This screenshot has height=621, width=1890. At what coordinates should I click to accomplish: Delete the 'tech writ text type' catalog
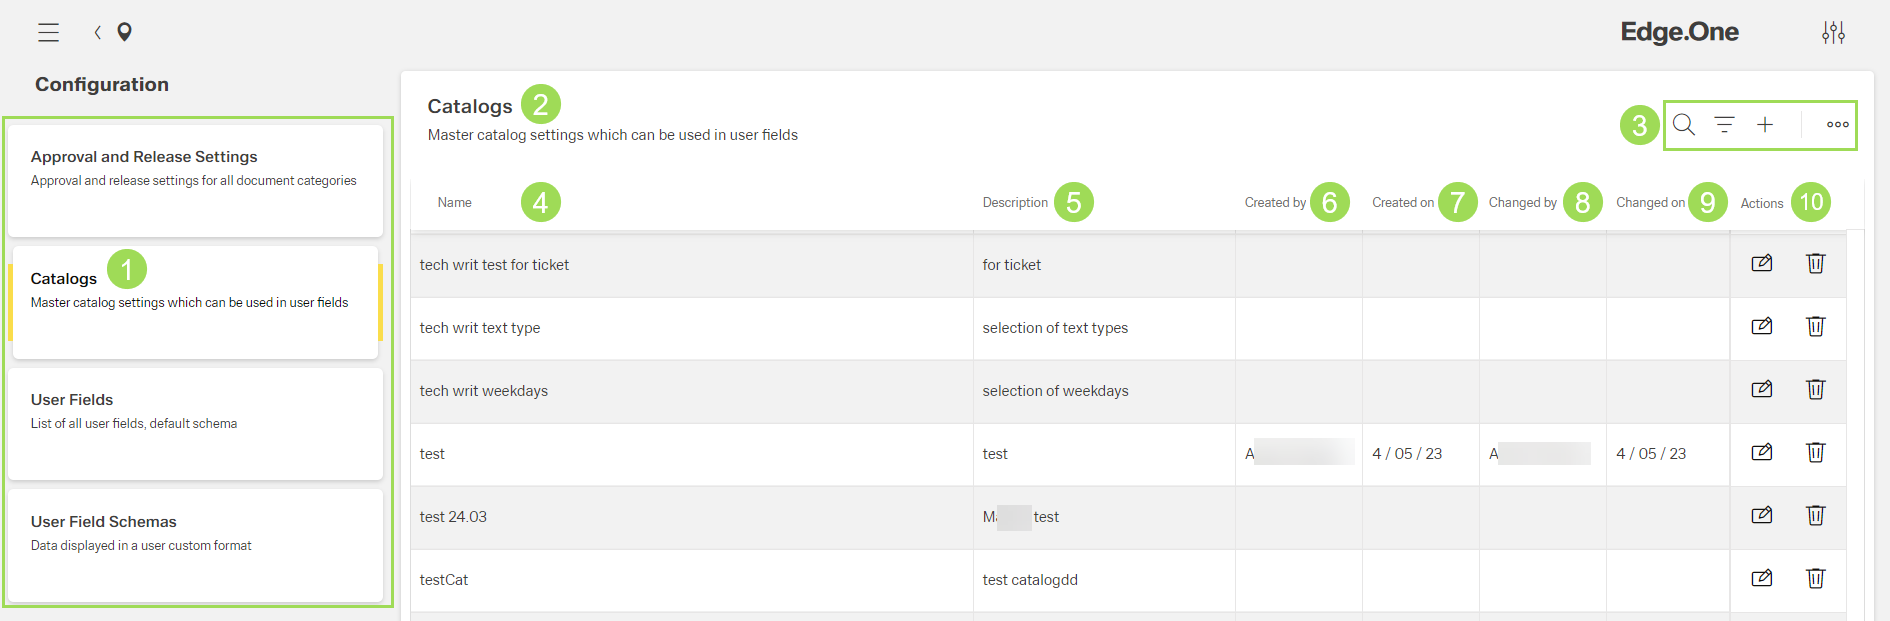1815,327
